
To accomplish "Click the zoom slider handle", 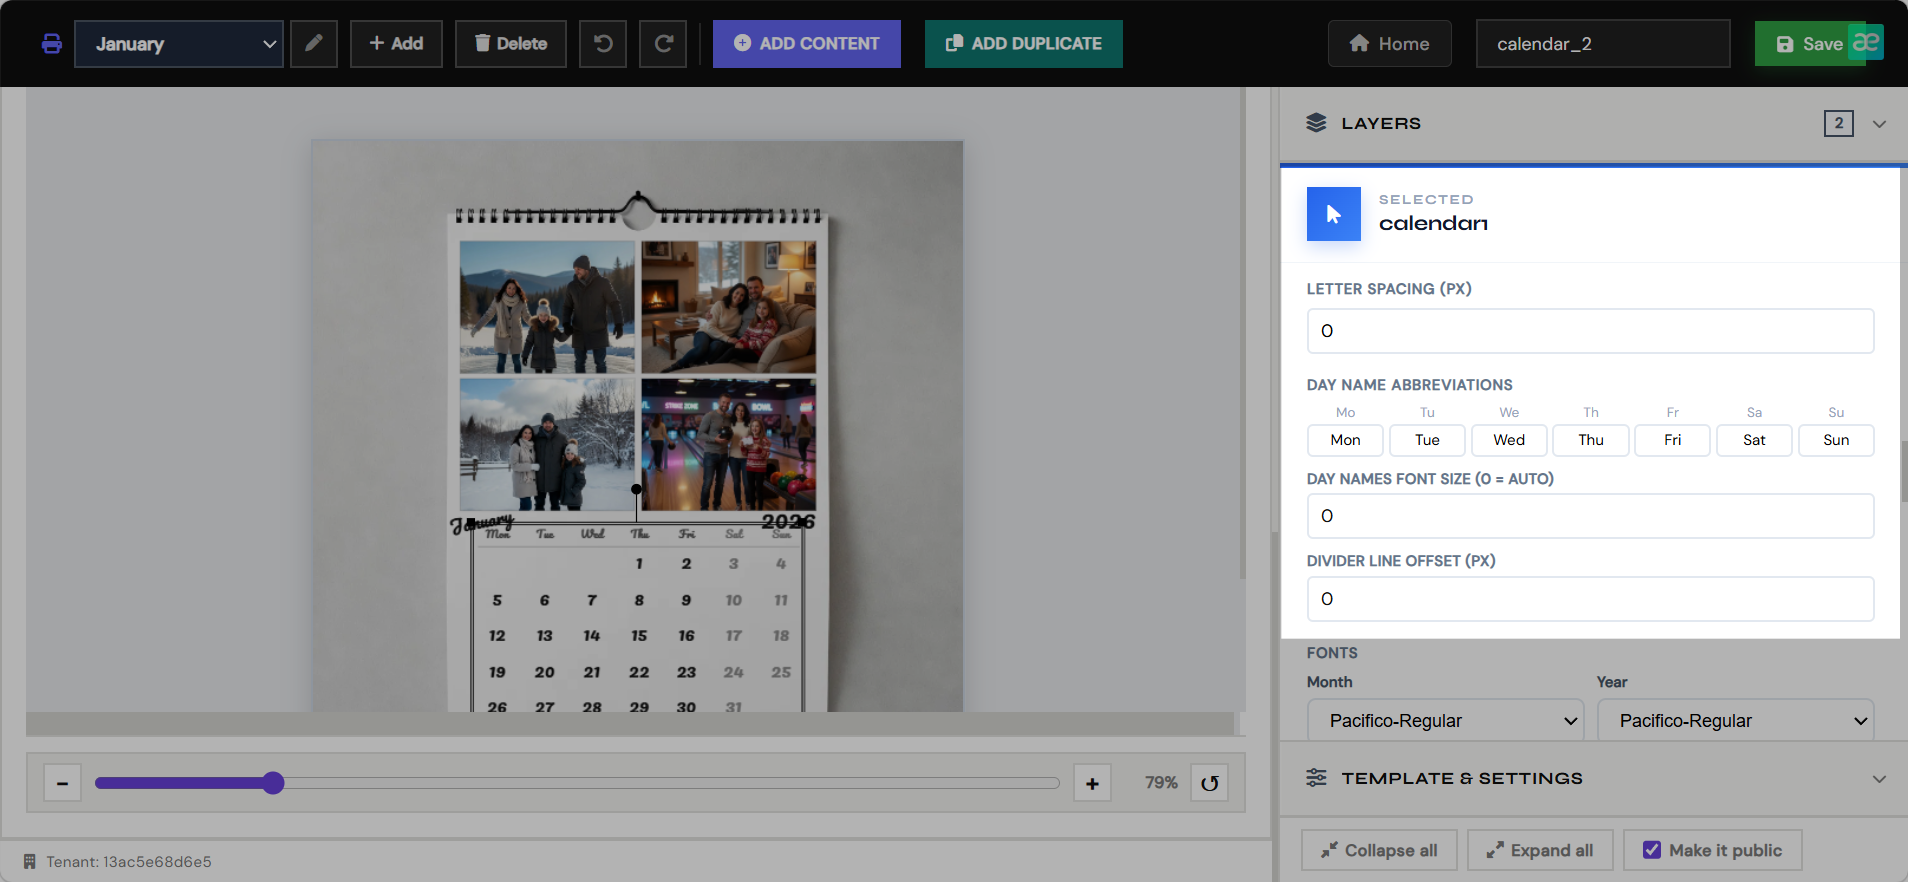I will click(x=273, y=783).
